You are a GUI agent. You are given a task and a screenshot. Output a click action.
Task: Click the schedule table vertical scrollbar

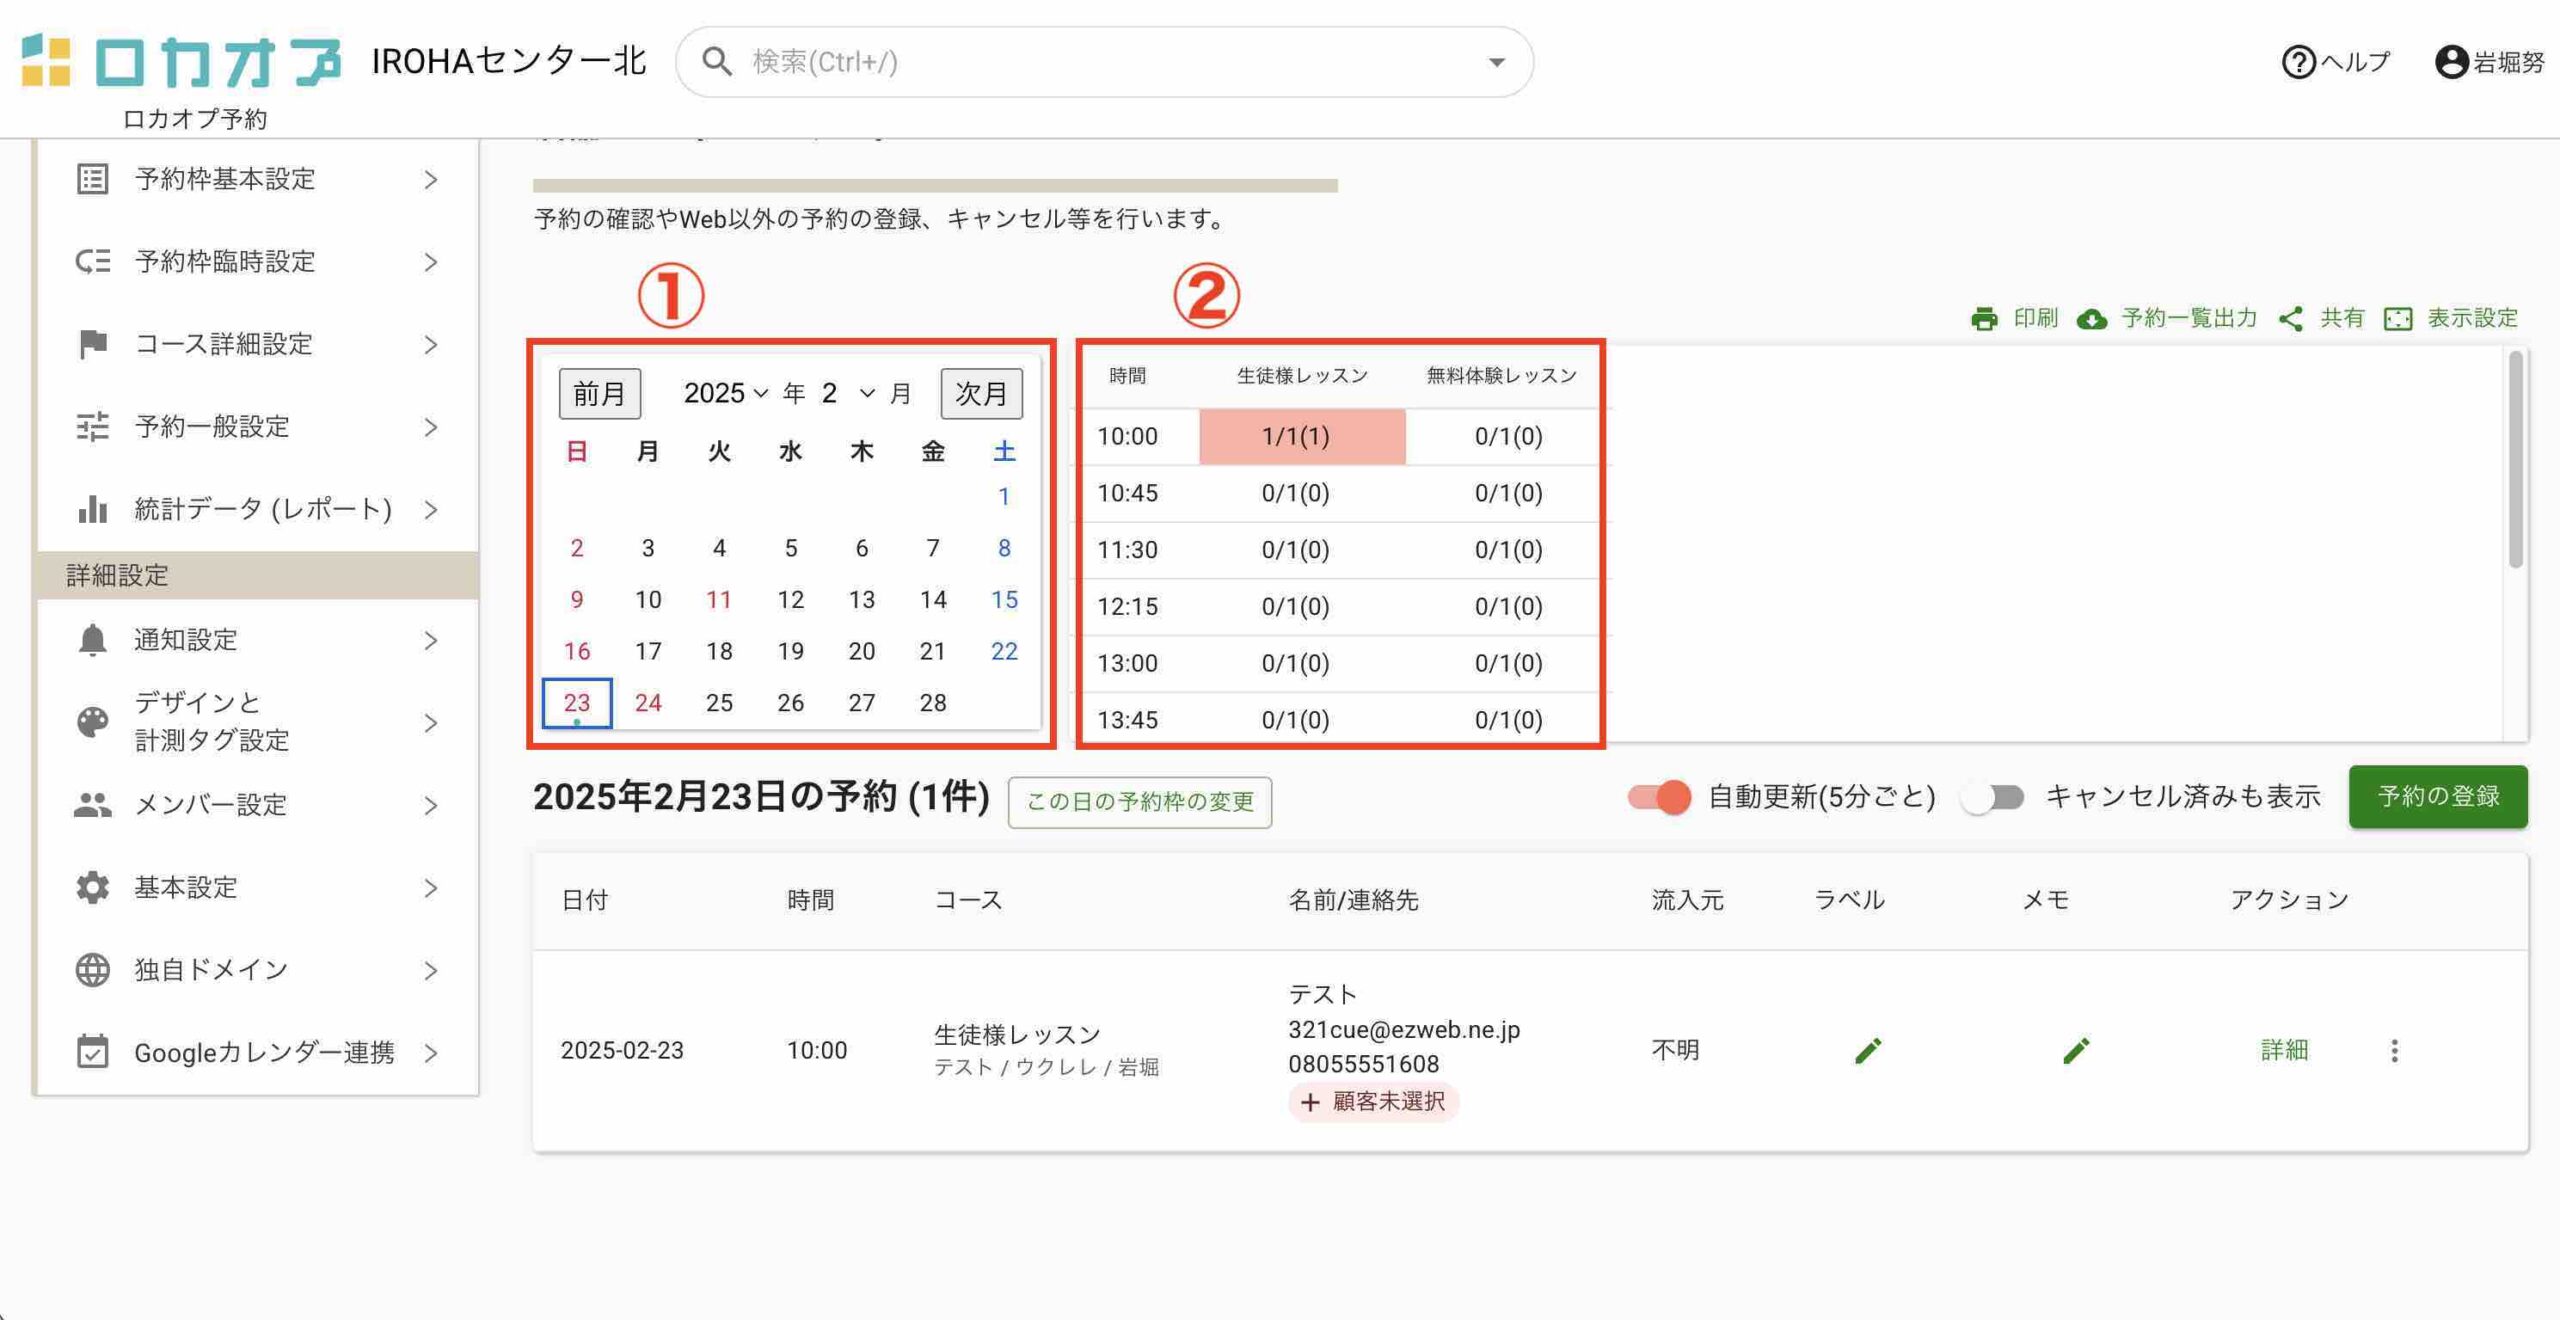(x=2515, y=460)
